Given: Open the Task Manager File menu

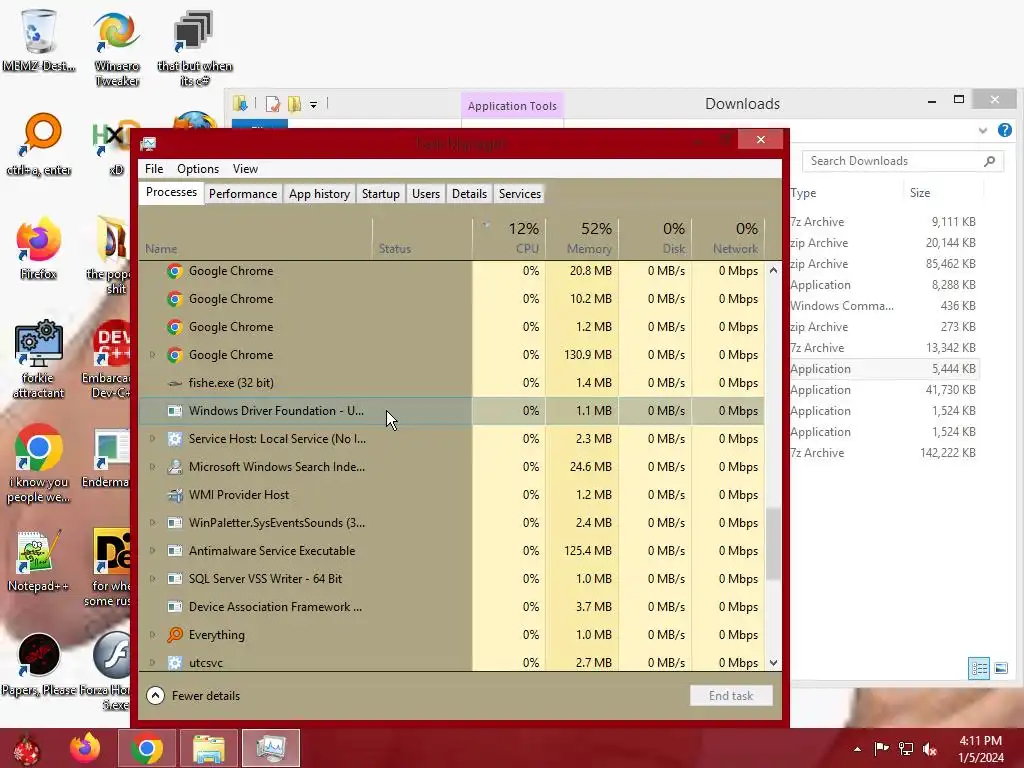Looking at the screenshot, I should [154, 168].
